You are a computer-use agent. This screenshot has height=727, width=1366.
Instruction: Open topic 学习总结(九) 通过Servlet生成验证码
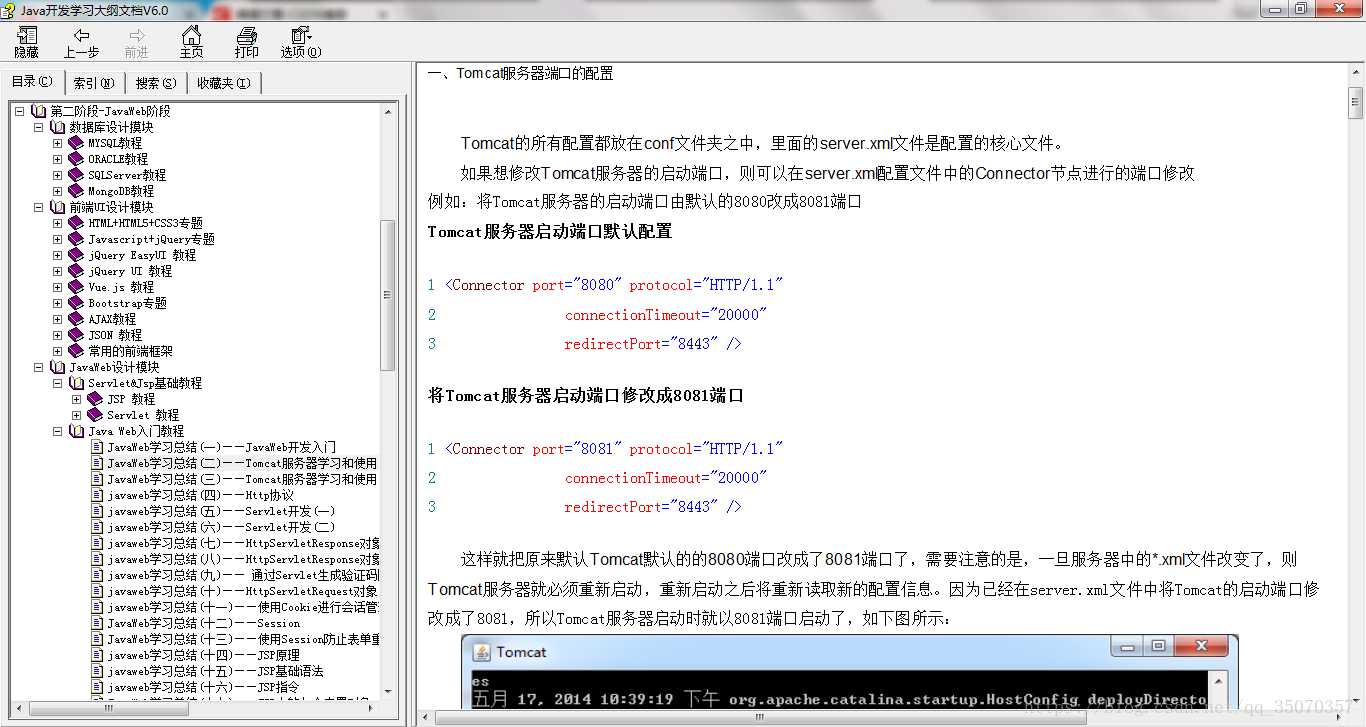click(x=243, y=575)
